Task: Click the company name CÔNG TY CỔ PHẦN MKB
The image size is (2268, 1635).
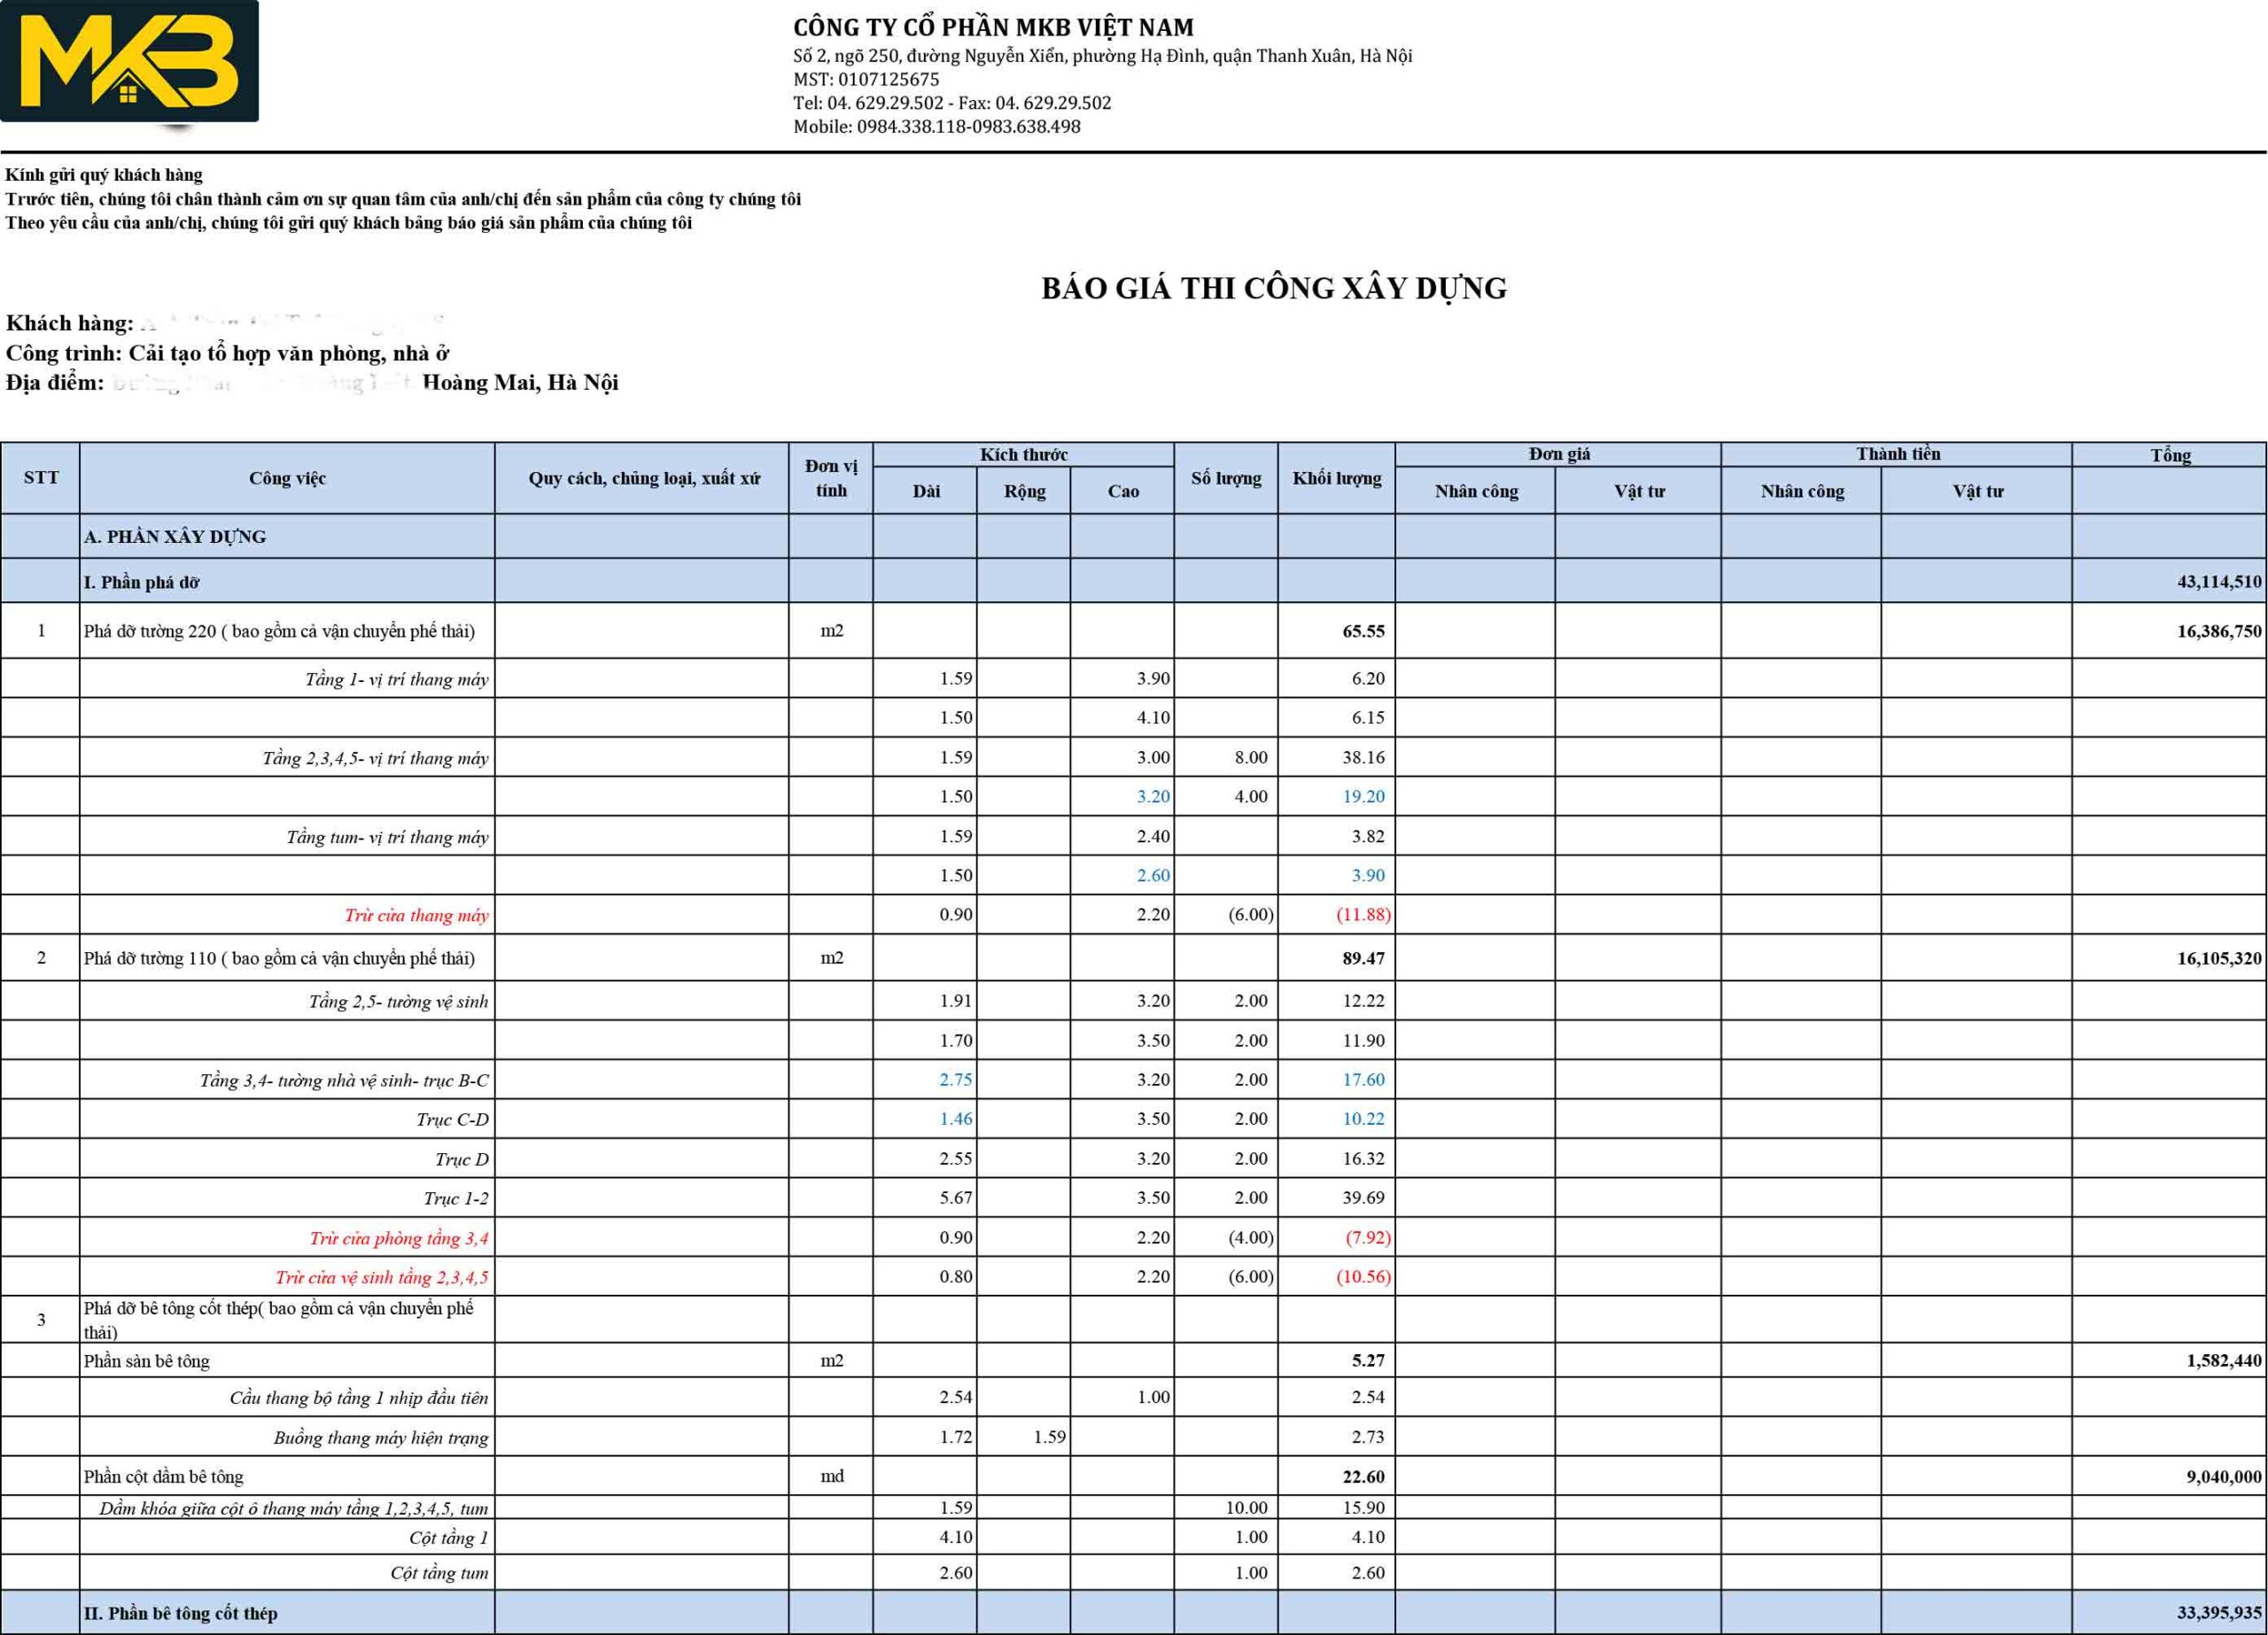Action: (x=992, y=28)
